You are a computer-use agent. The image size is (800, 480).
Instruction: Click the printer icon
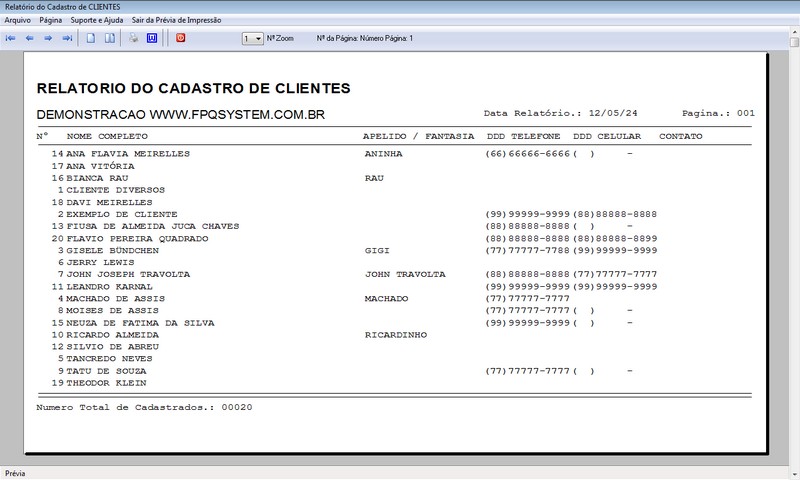tap(133, 38)
